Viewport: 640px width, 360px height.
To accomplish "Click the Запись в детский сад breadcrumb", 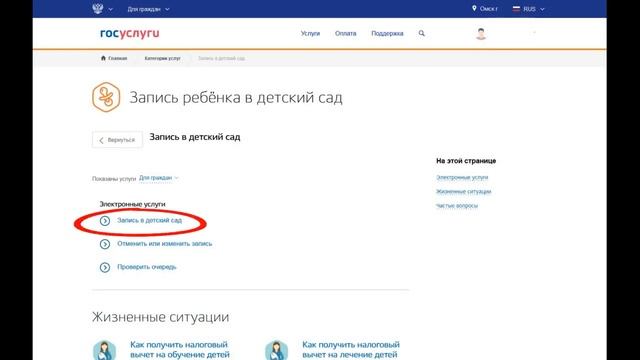I will click(x=222, y=58).
